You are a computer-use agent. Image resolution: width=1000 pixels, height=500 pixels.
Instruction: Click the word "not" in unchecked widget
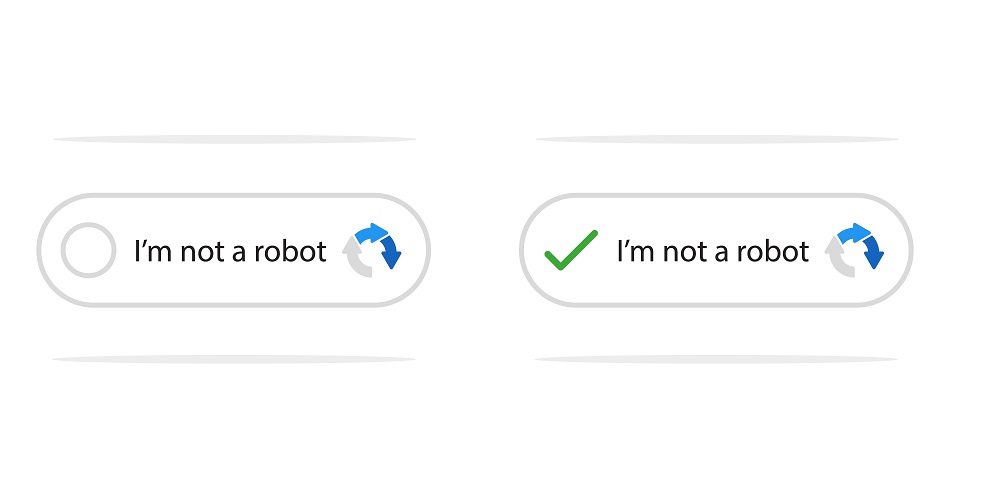(x=202, y=252)
